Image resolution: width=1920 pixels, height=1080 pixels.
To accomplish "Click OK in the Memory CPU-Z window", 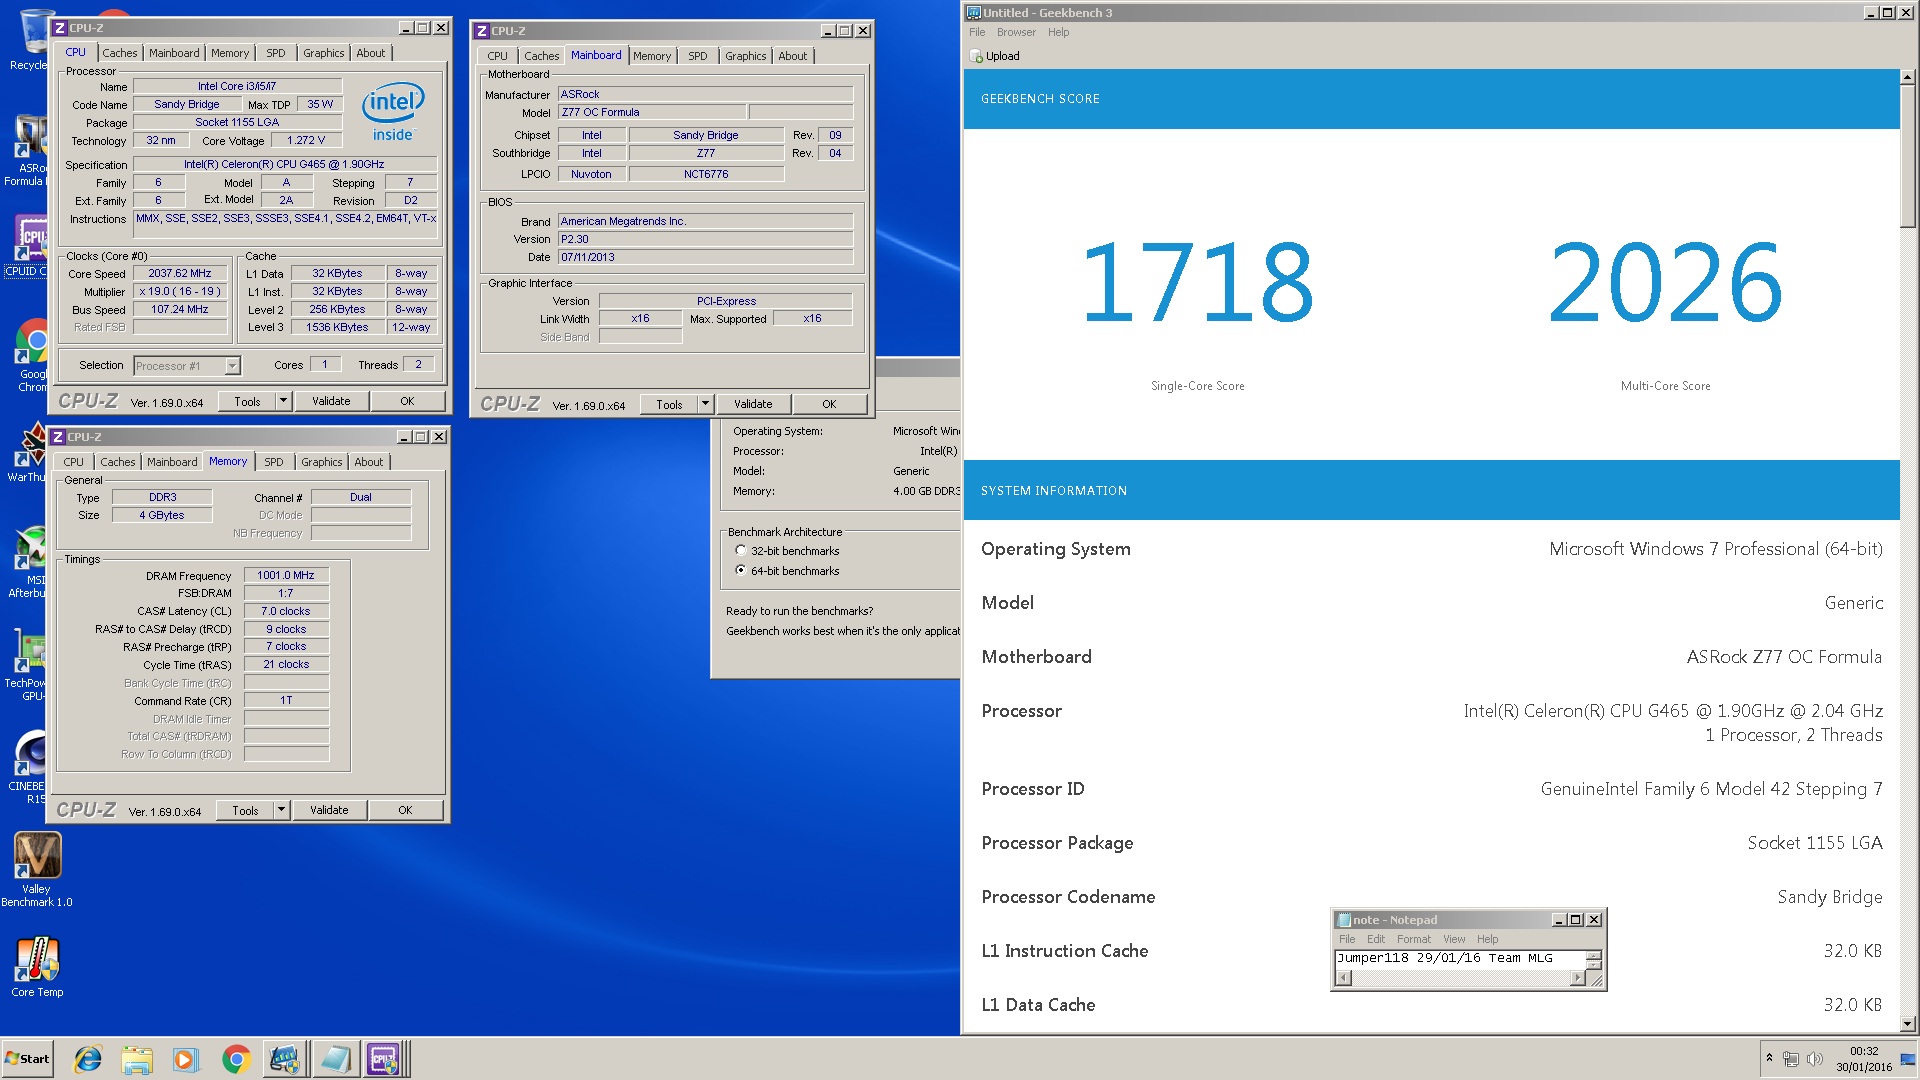I will (x=405, y=810).
